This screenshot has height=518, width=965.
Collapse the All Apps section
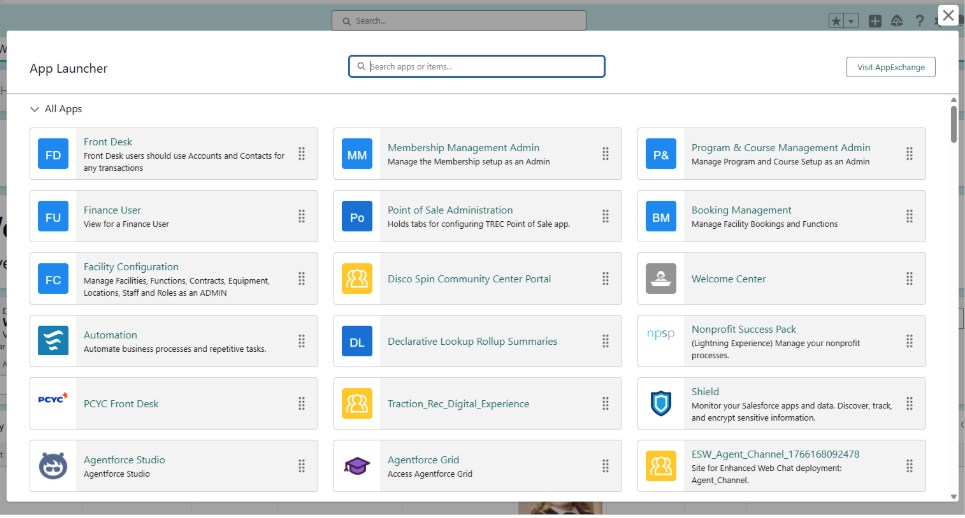tap(34, 109)
